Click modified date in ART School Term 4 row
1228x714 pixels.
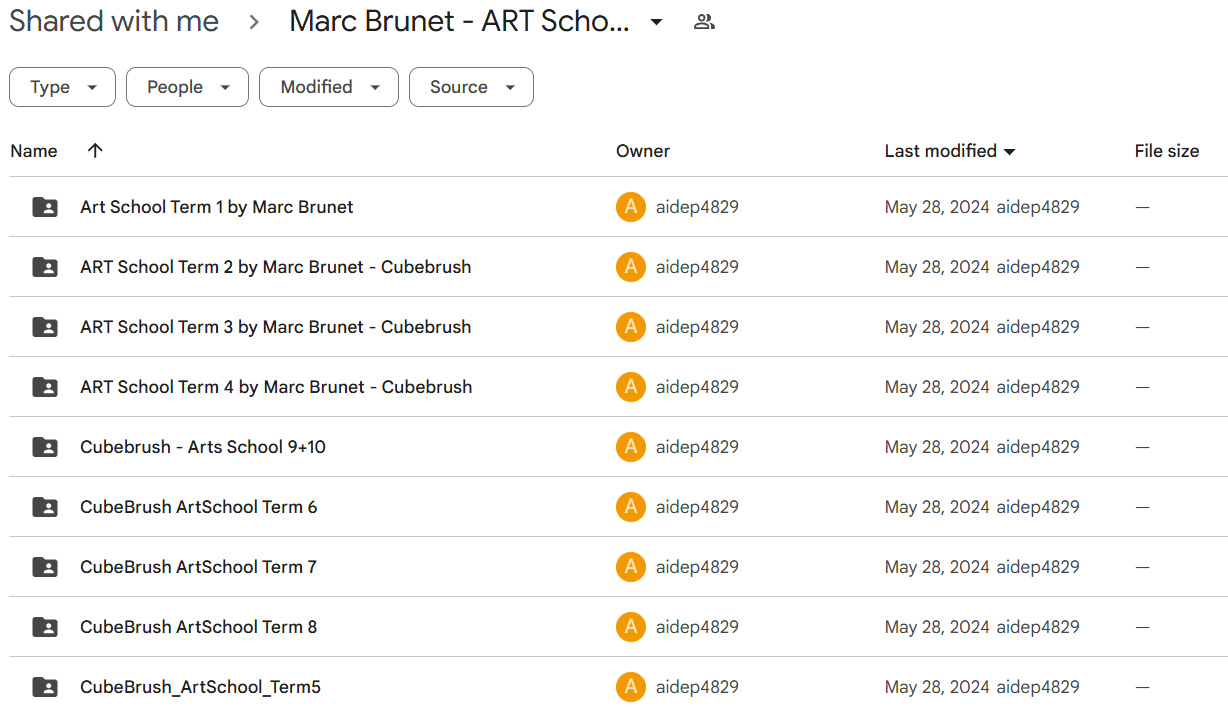point(937,387)
